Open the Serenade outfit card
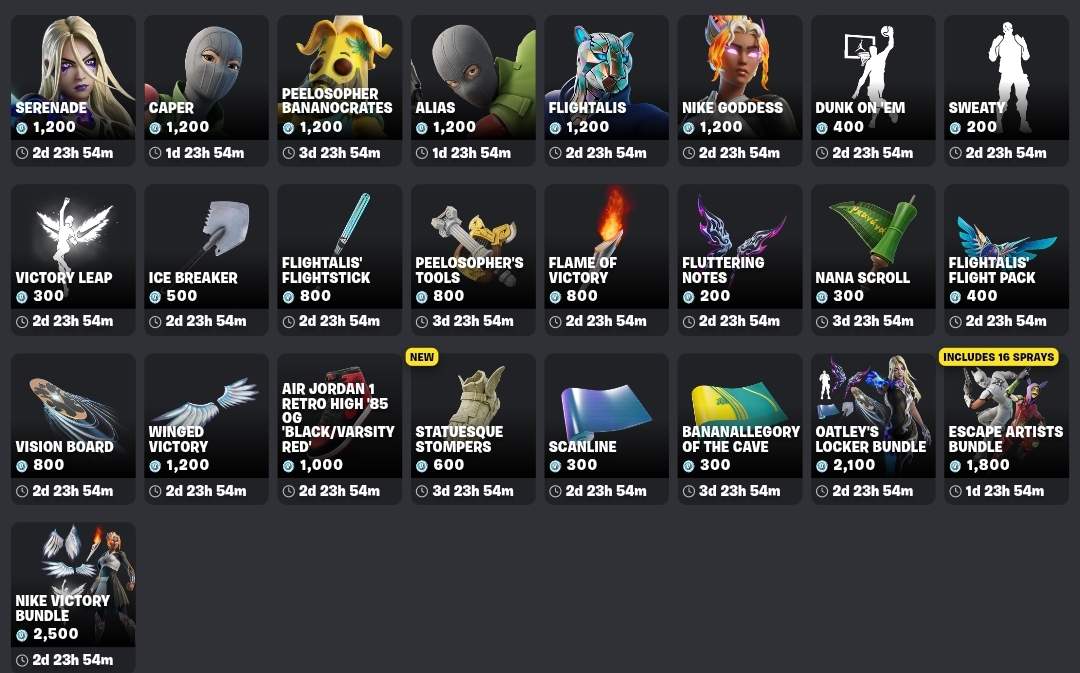The height and width of the screenshot is (673, 1080). [x=73, y=90]
